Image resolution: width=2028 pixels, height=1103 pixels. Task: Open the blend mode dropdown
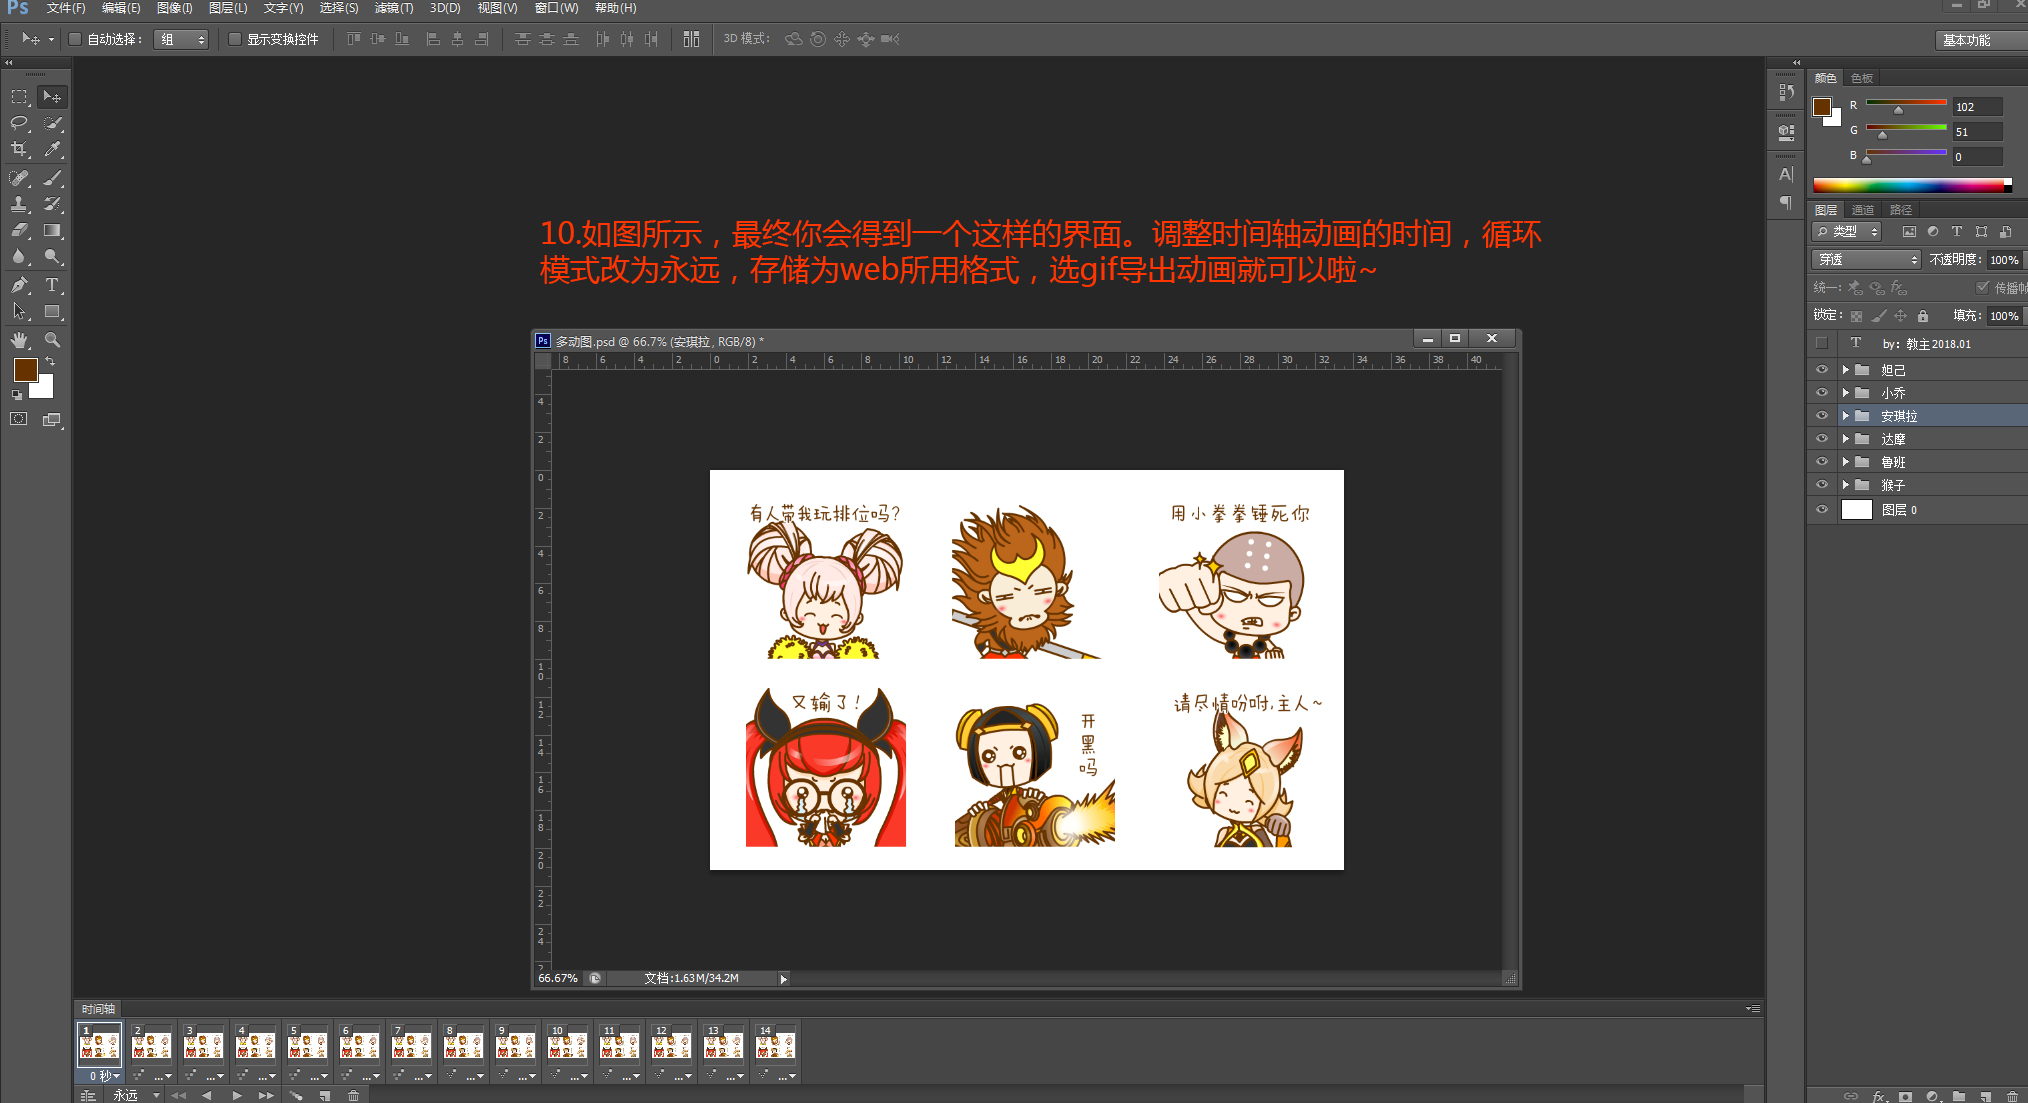(x=1866, y=259)
